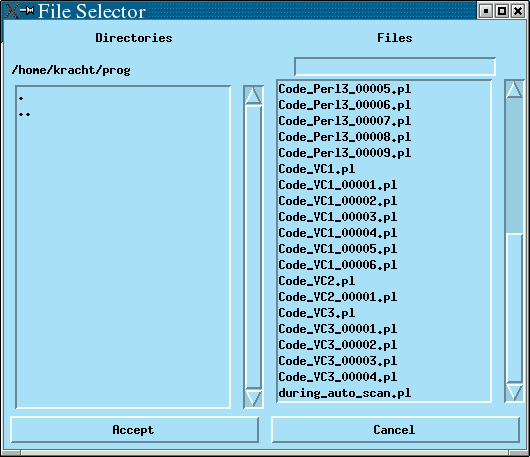This screenshot has height=457, width=530.
Task: Select file Code_VC1_00003.pl
Action: click(x=337, y=217)
